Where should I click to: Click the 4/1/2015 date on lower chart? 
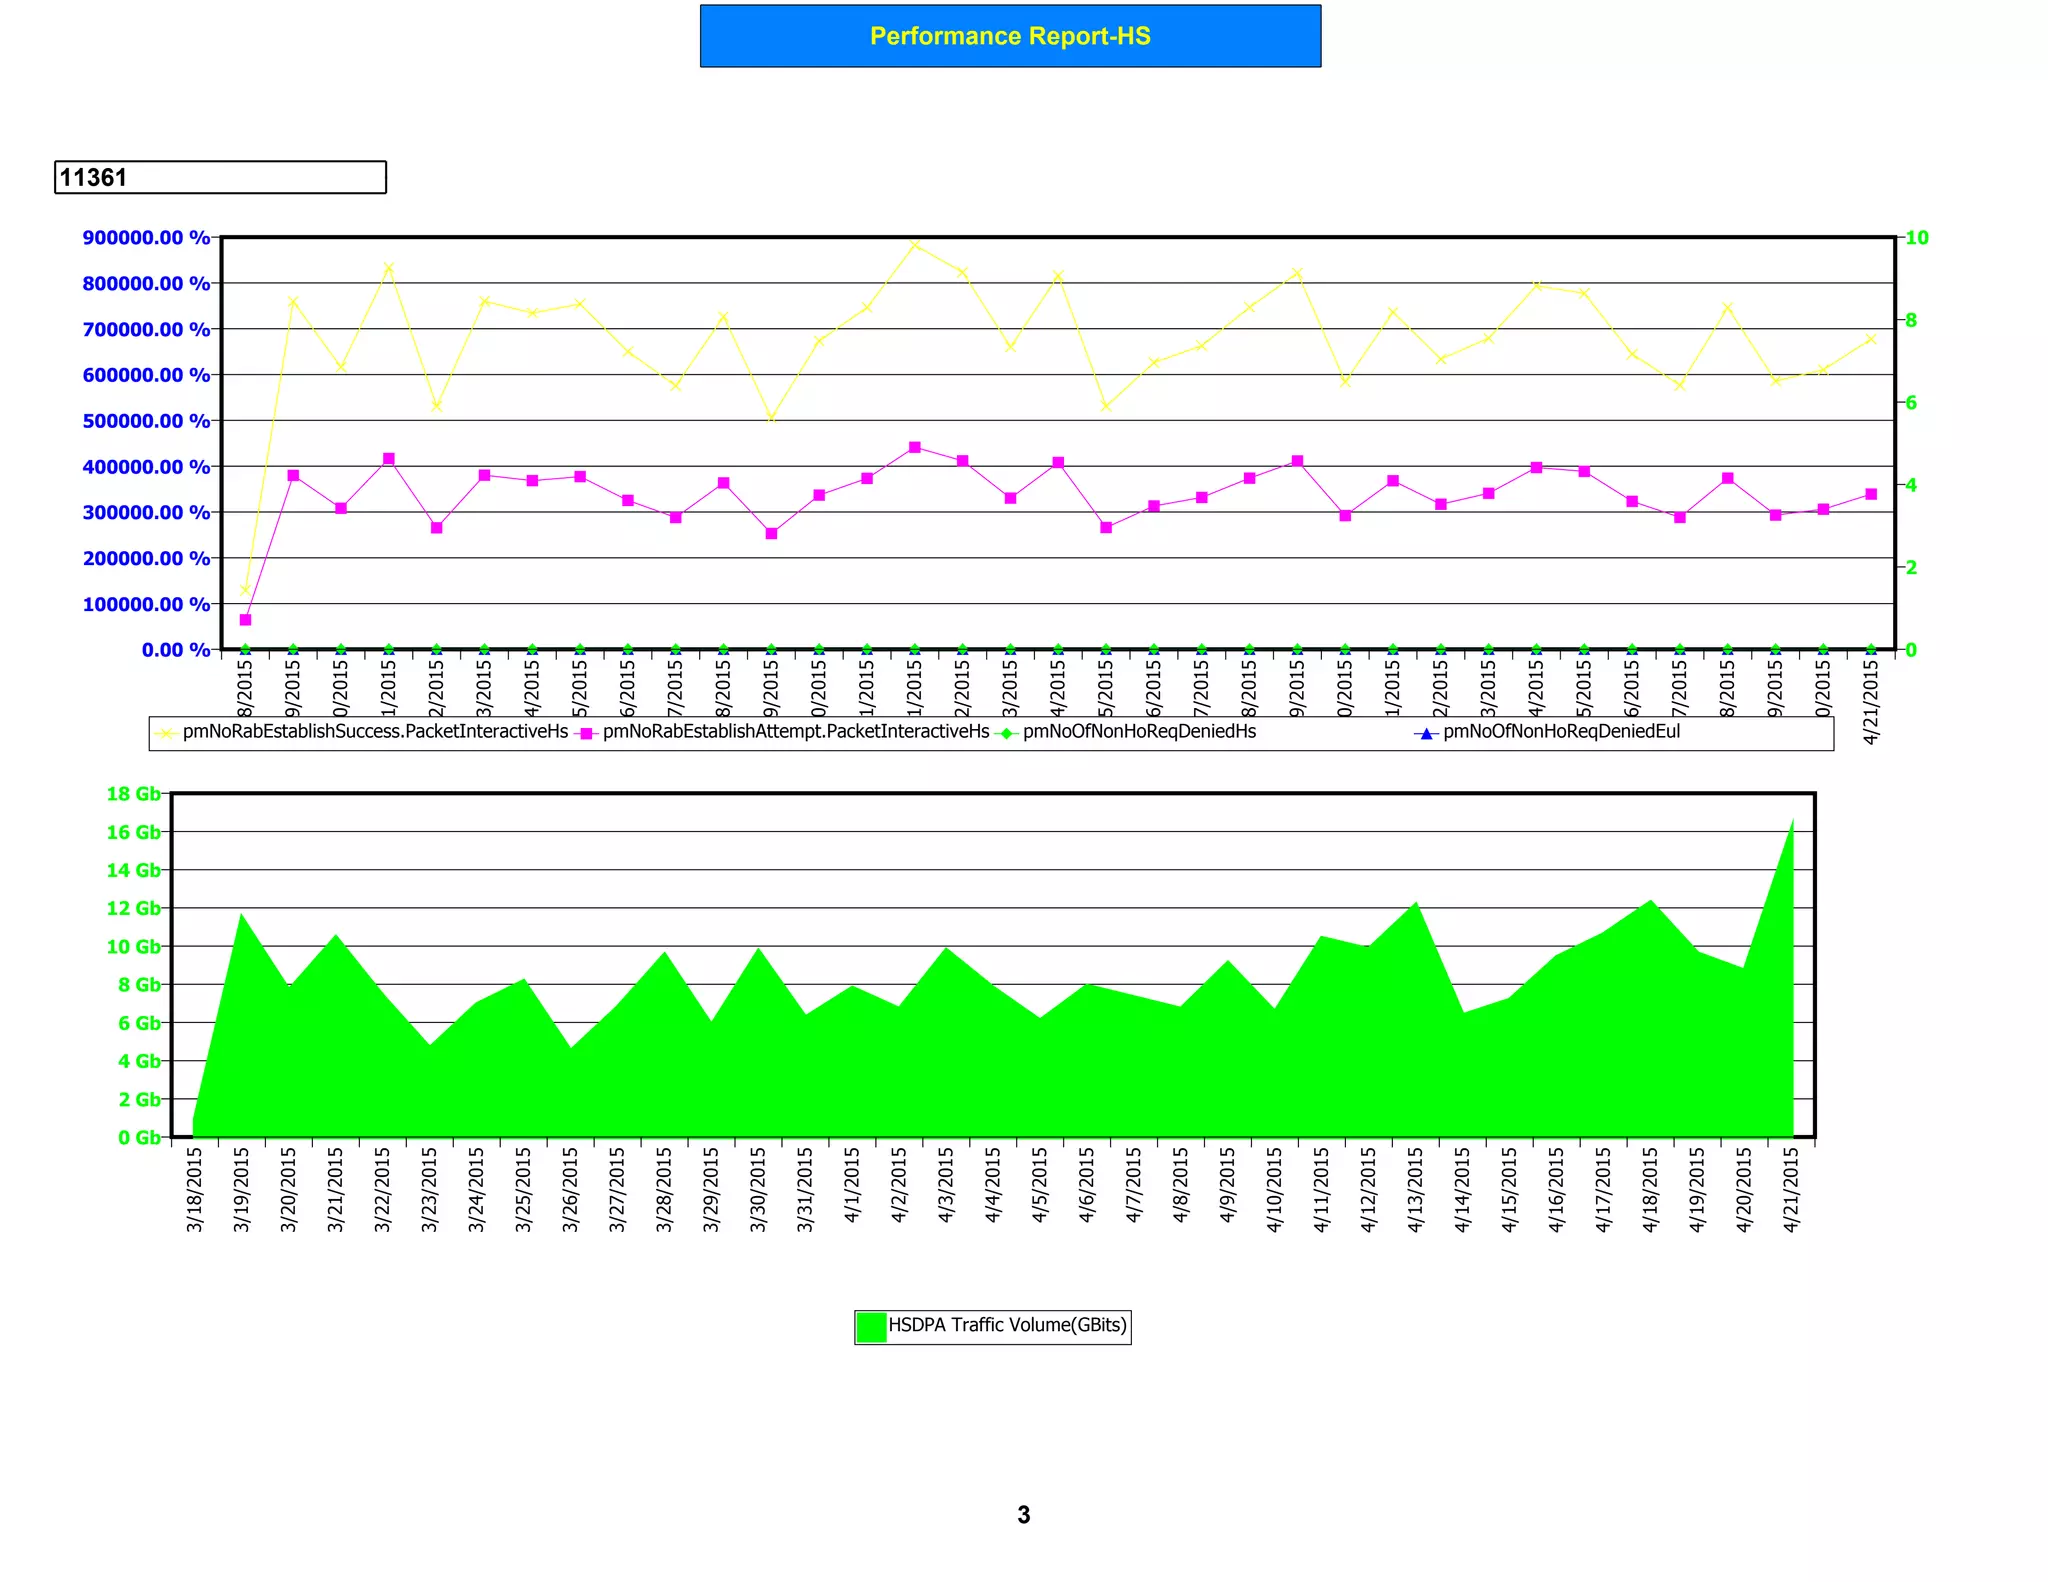[852, 1184]
